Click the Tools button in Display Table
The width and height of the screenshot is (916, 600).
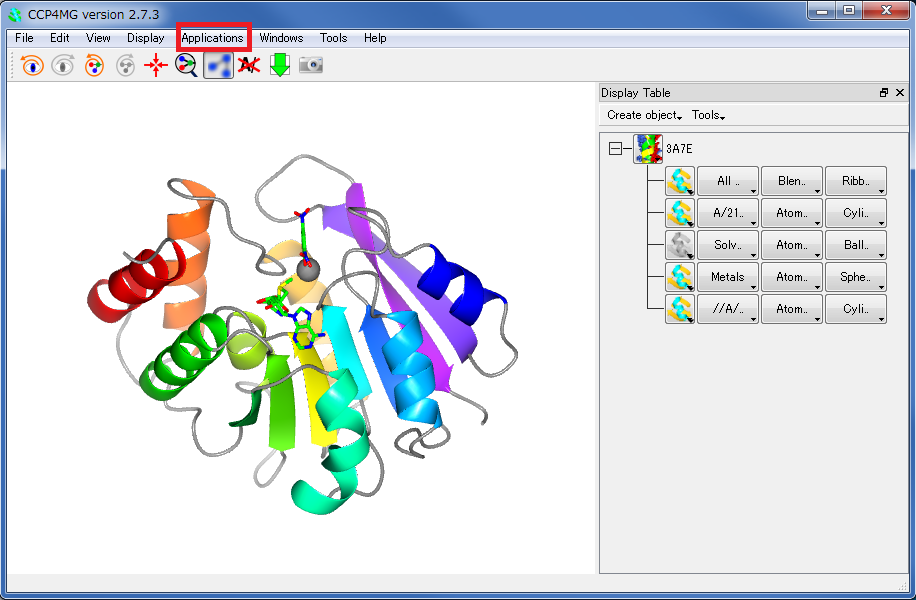(708, 115)
